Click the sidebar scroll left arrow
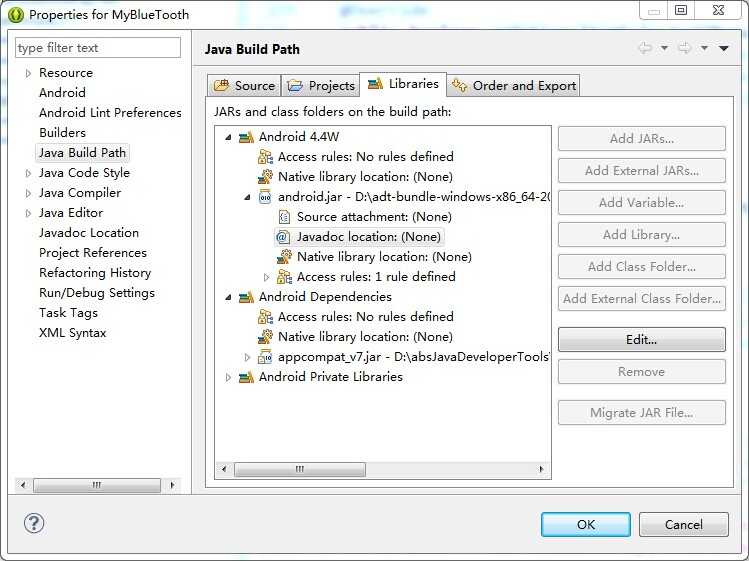Viewport: 749px width, 561px height. click(x=22, y=485)
